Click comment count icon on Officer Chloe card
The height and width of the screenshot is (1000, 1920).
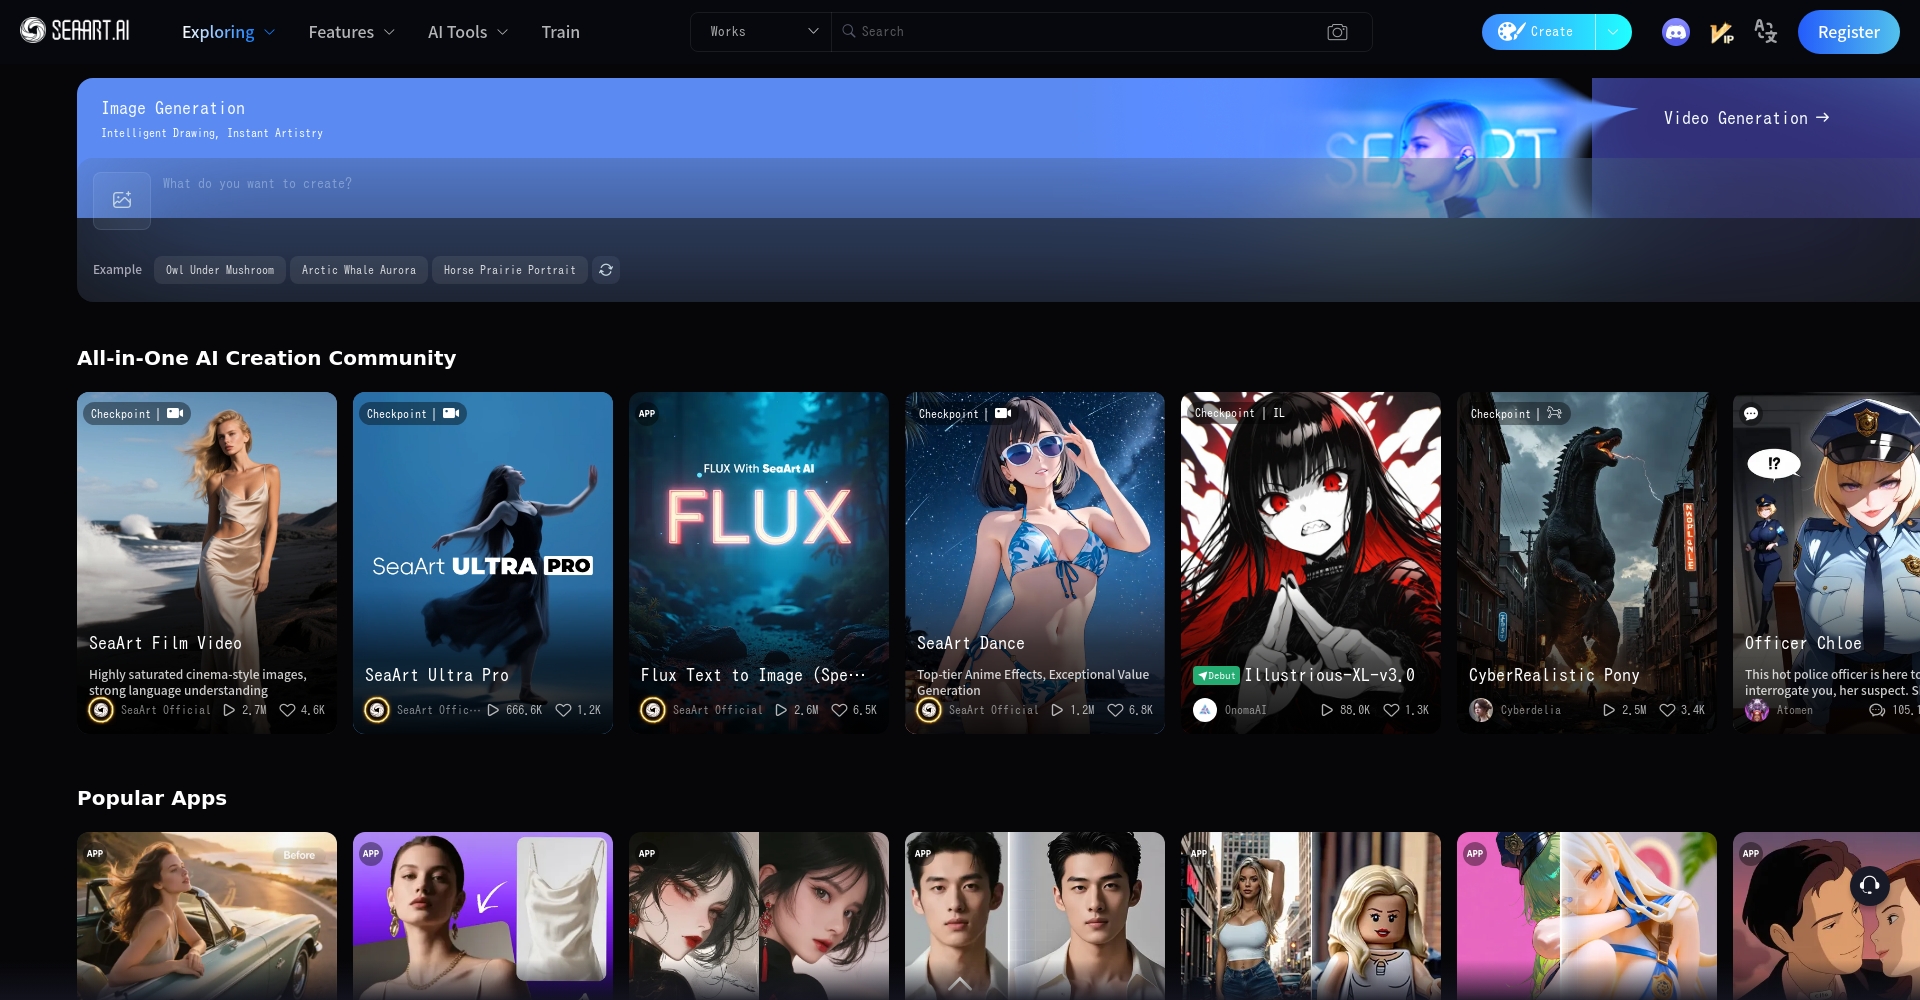click(1877, 710)
